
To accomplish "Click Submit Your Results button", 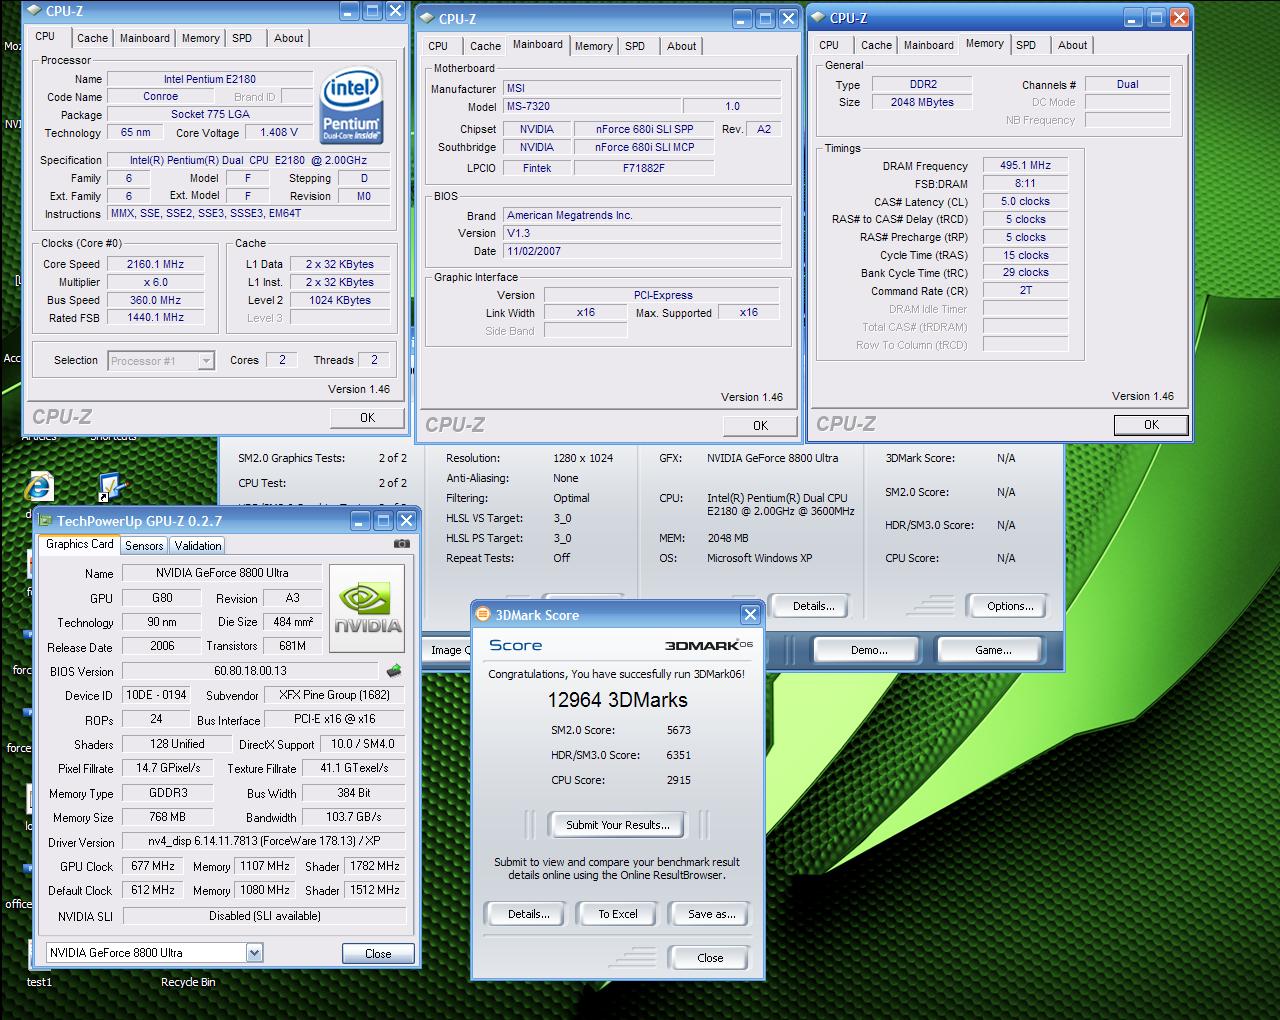I will click(x=617, y=825).
